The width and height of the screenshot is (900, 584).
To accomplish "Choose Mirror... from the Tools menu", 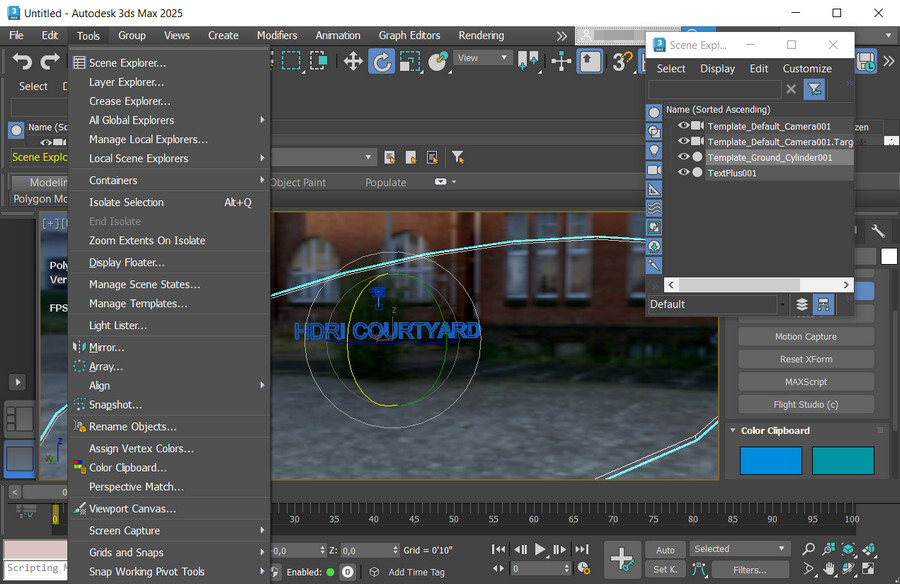I will 169,347.
